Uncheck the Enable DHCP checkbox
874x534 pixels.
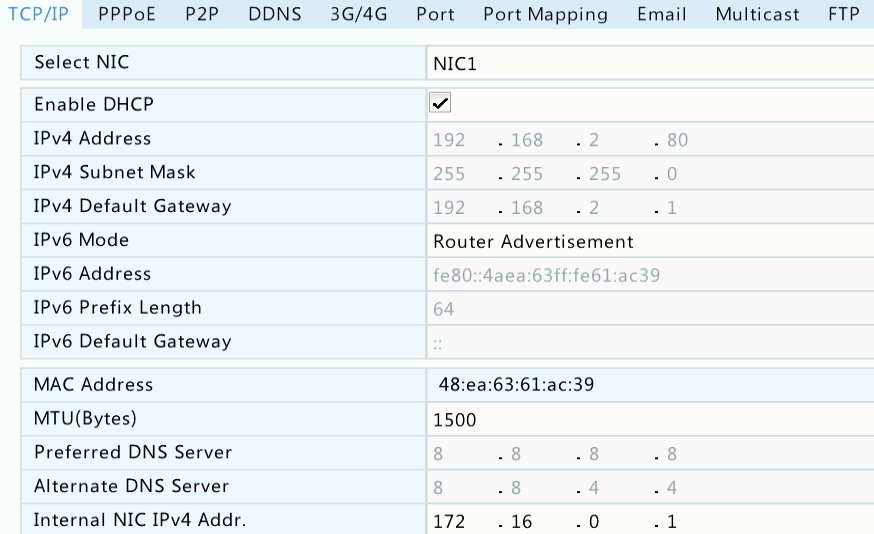coord(439,103)
